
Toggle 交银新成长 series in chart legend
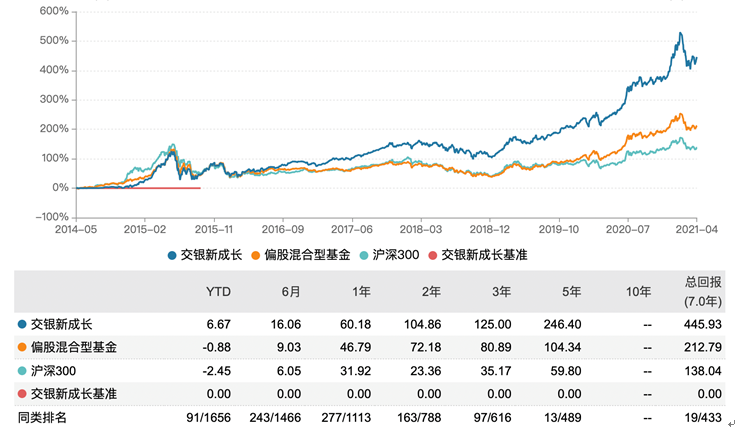[205, 255]
